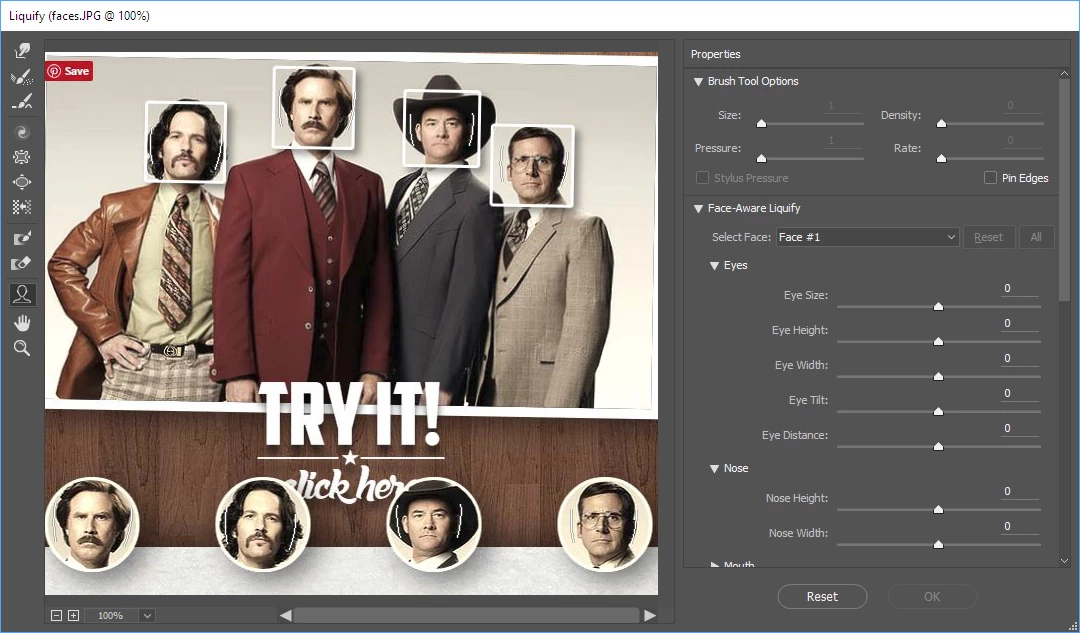This screenshot has width=1080, height=633.
Task: Select the Smooth tool
Action: [22, 102]
